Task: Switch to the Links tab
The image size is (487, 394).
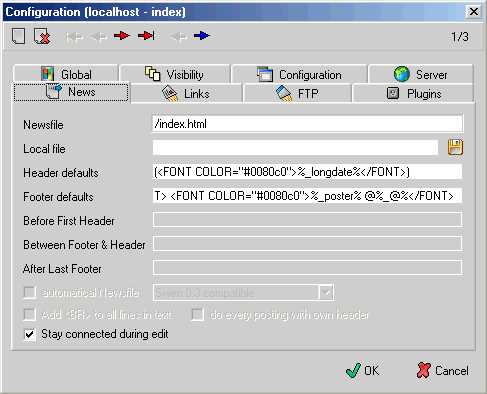Action: (186, 93)
